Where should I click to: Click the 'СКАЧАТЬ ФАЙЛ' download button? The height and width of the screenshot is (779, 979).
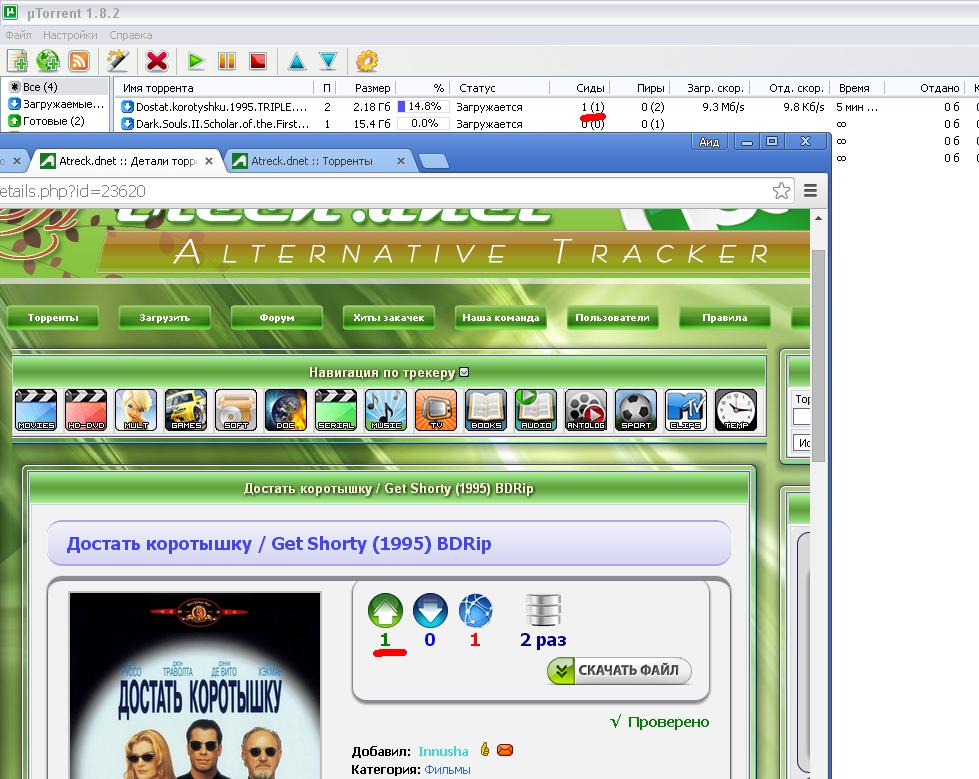click(619, 671)
